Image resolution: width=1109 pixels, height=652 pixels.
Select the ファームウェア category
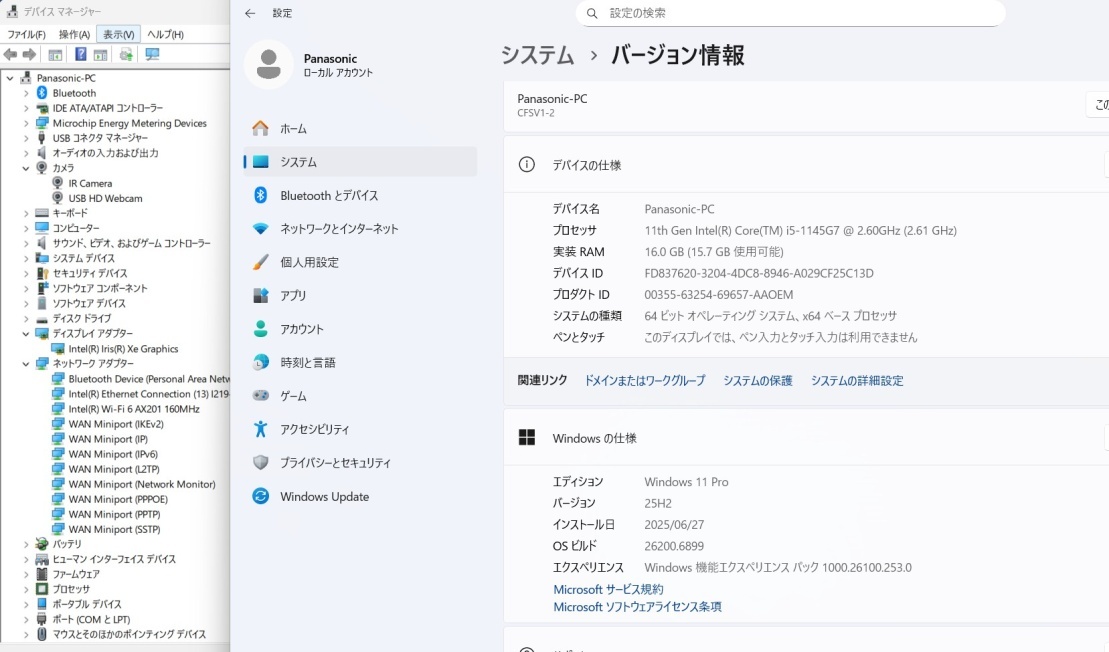pyautogui.click(x=76, y=574)
